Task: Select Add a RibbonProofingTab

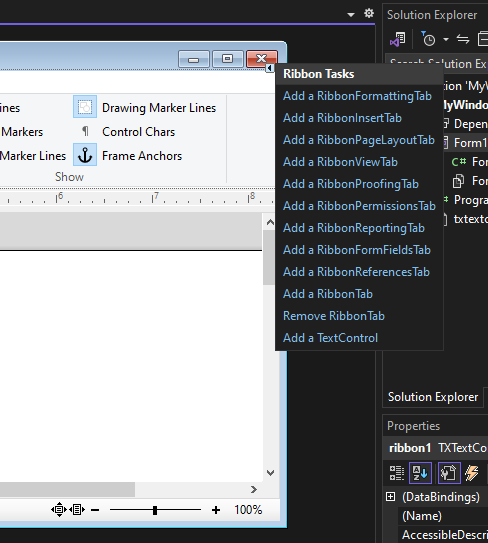Action: click(x=351, y=184)
